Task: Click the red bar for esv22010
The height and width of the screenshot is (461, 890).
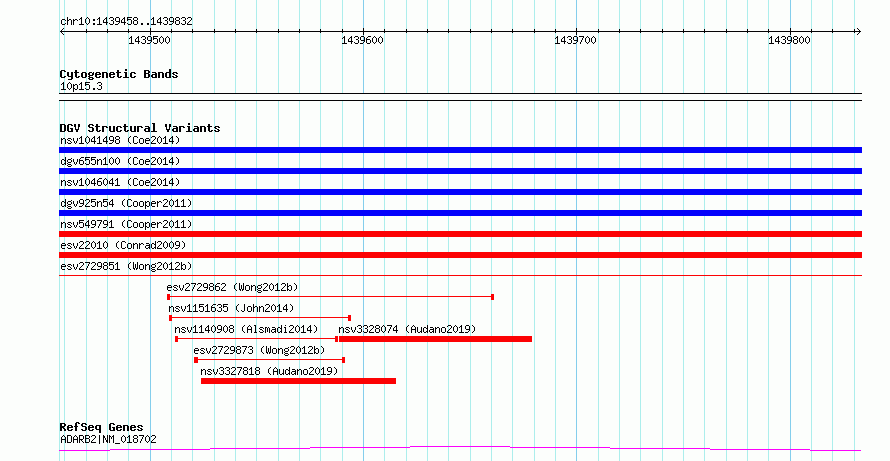Action: pyautogui.click(x=460, y=255)
